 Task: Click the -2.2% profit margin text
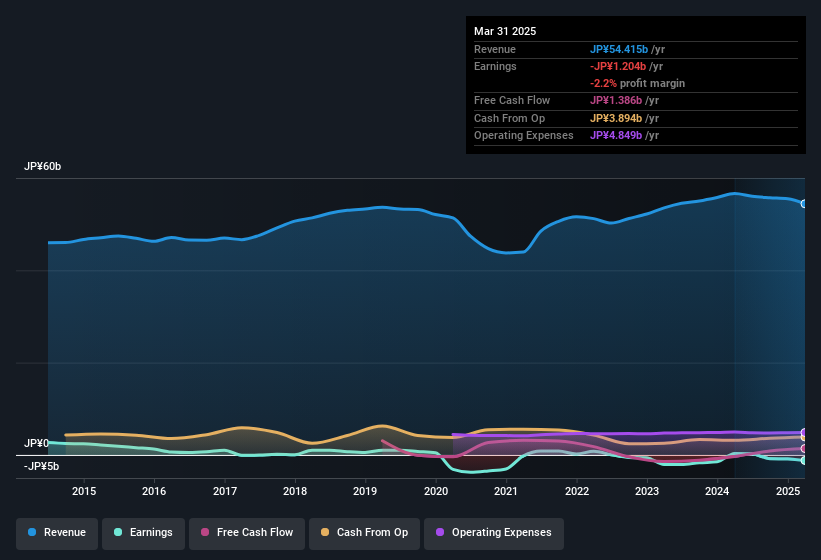point(637,83)
